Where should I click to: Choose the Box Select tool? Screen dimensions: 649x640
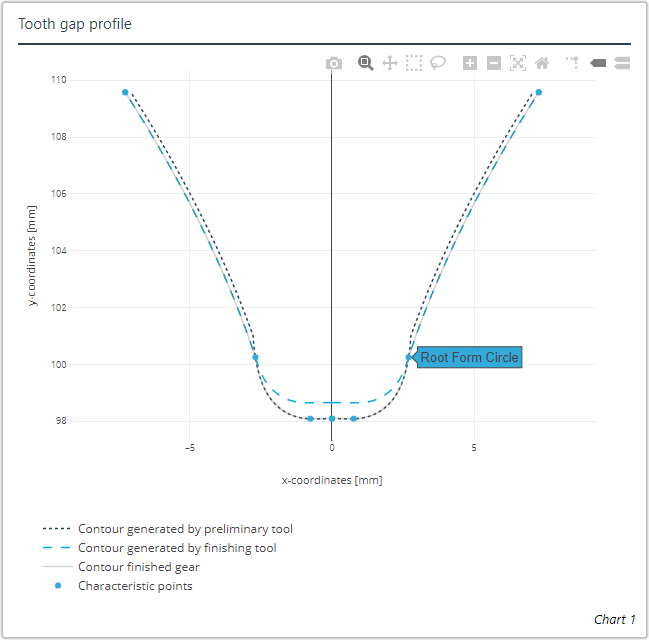coord(414,63)
